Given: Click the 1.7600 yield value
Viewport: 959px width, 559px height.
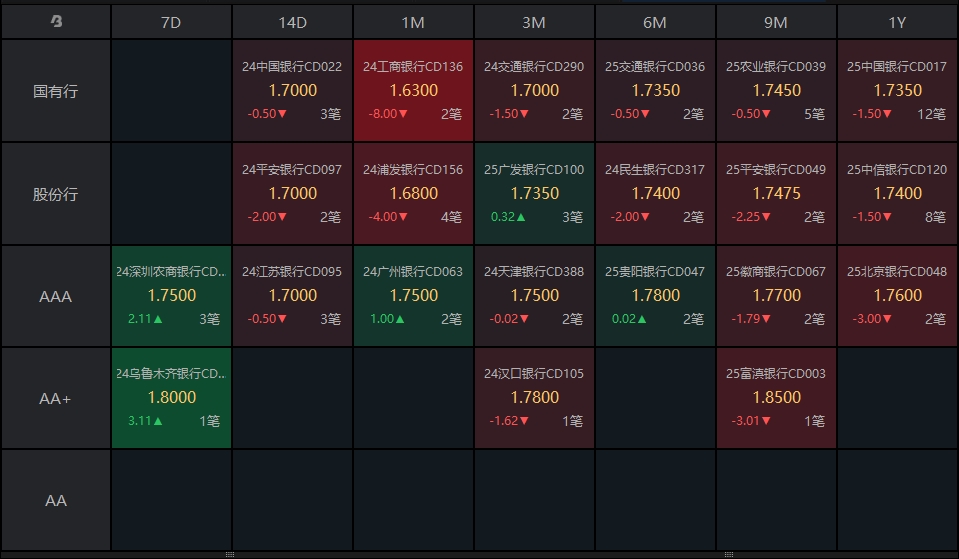Looking at the screenshot, I should (x=898, y=295).
